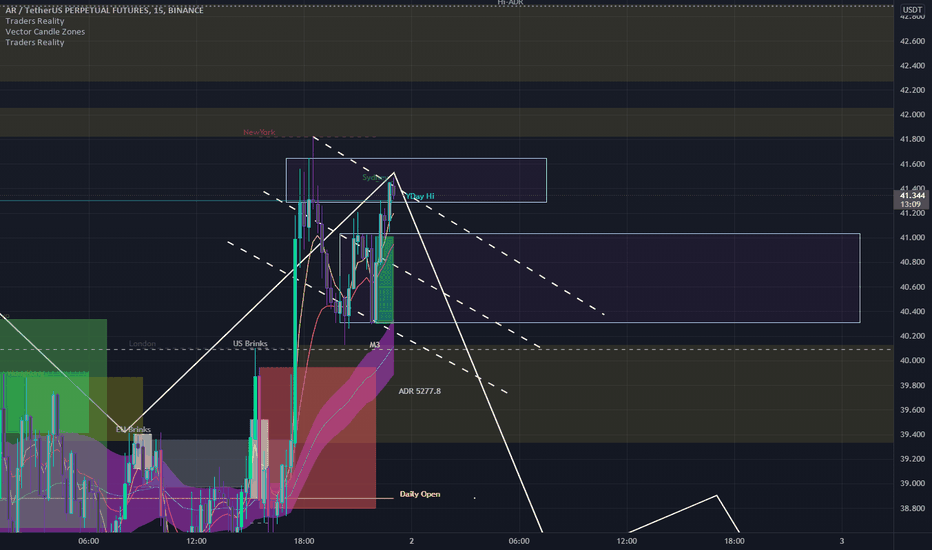This screenshot has width=932, height=550.
Task: Click the 42.000 price axis label
Action: pos(912,114)
